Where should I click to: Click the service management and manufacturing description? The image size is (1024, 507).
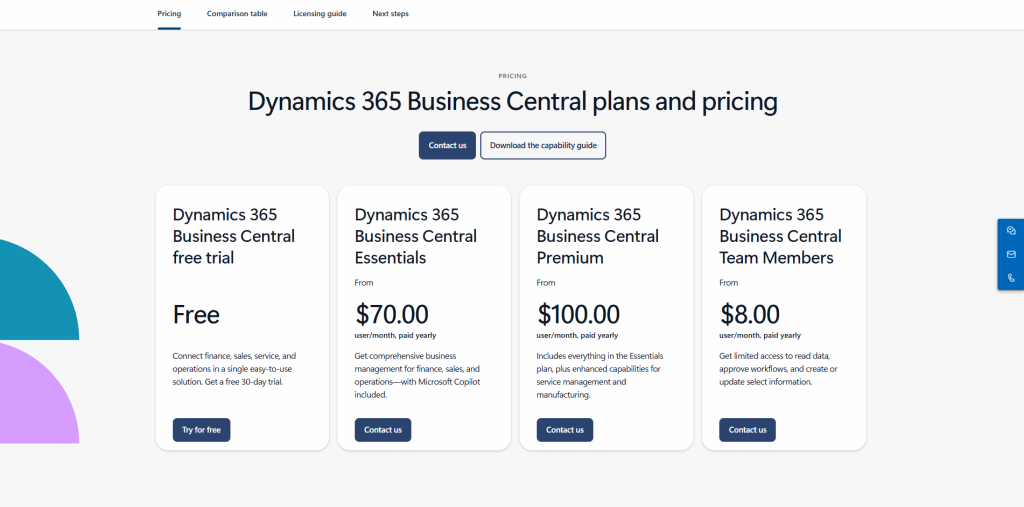coord(600,375)
